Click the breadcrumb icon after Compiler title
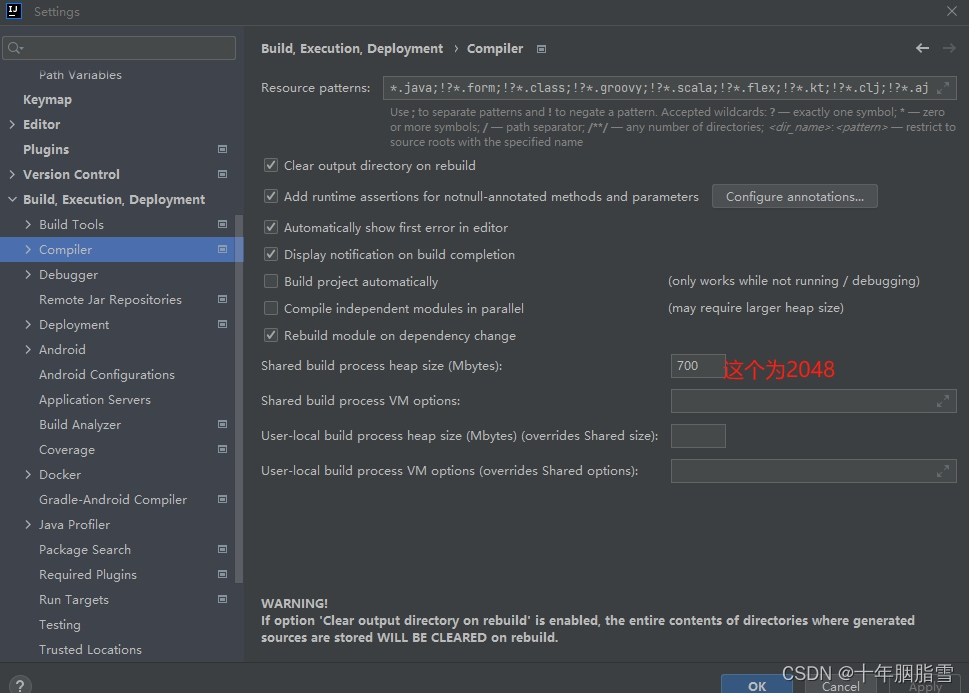Viewport: 969px width, 693px height. (540, 48)
